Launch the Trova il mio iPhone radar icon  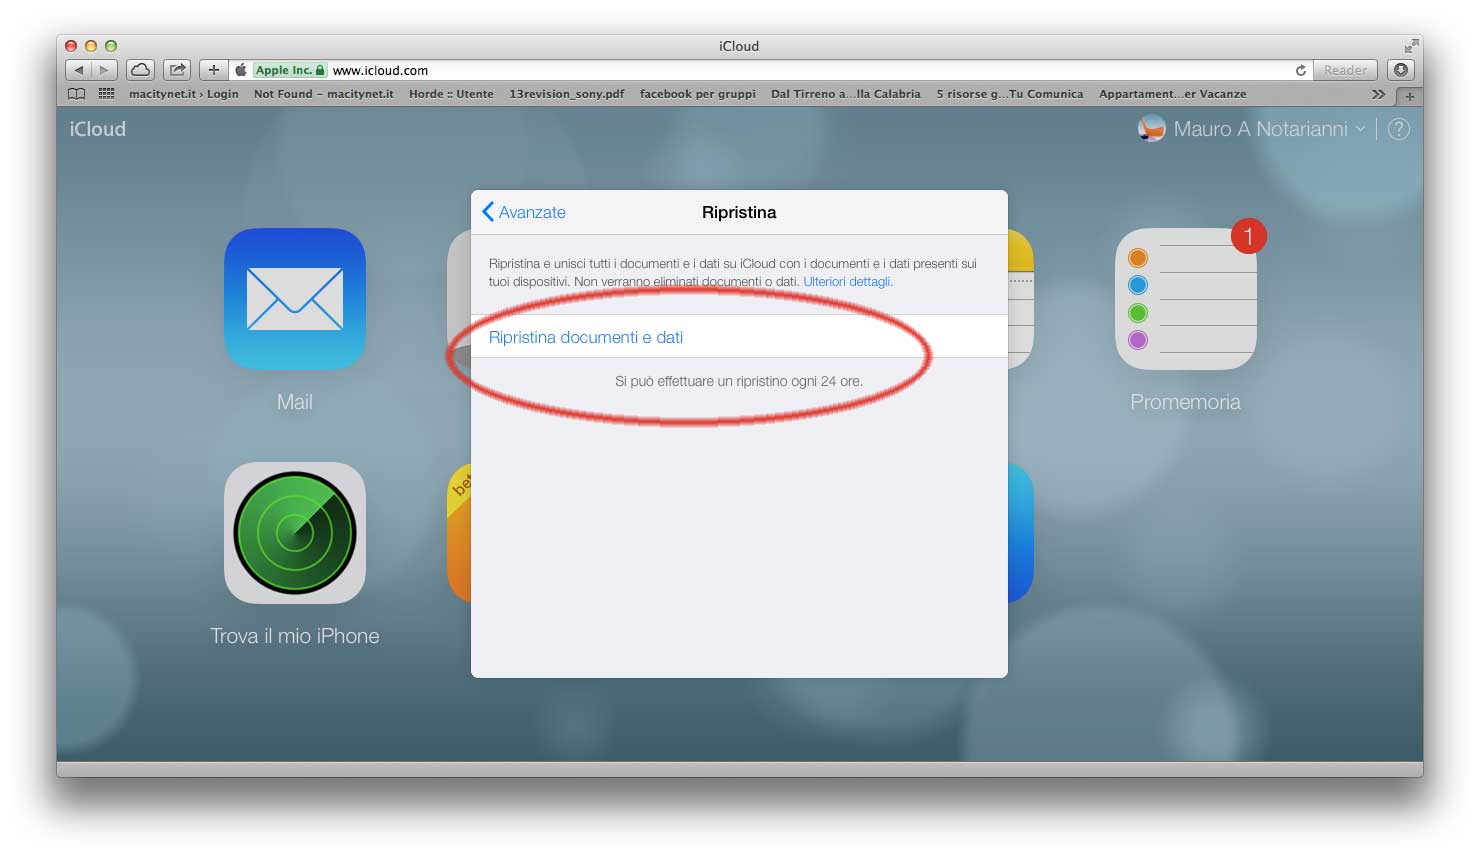point(295,533)
